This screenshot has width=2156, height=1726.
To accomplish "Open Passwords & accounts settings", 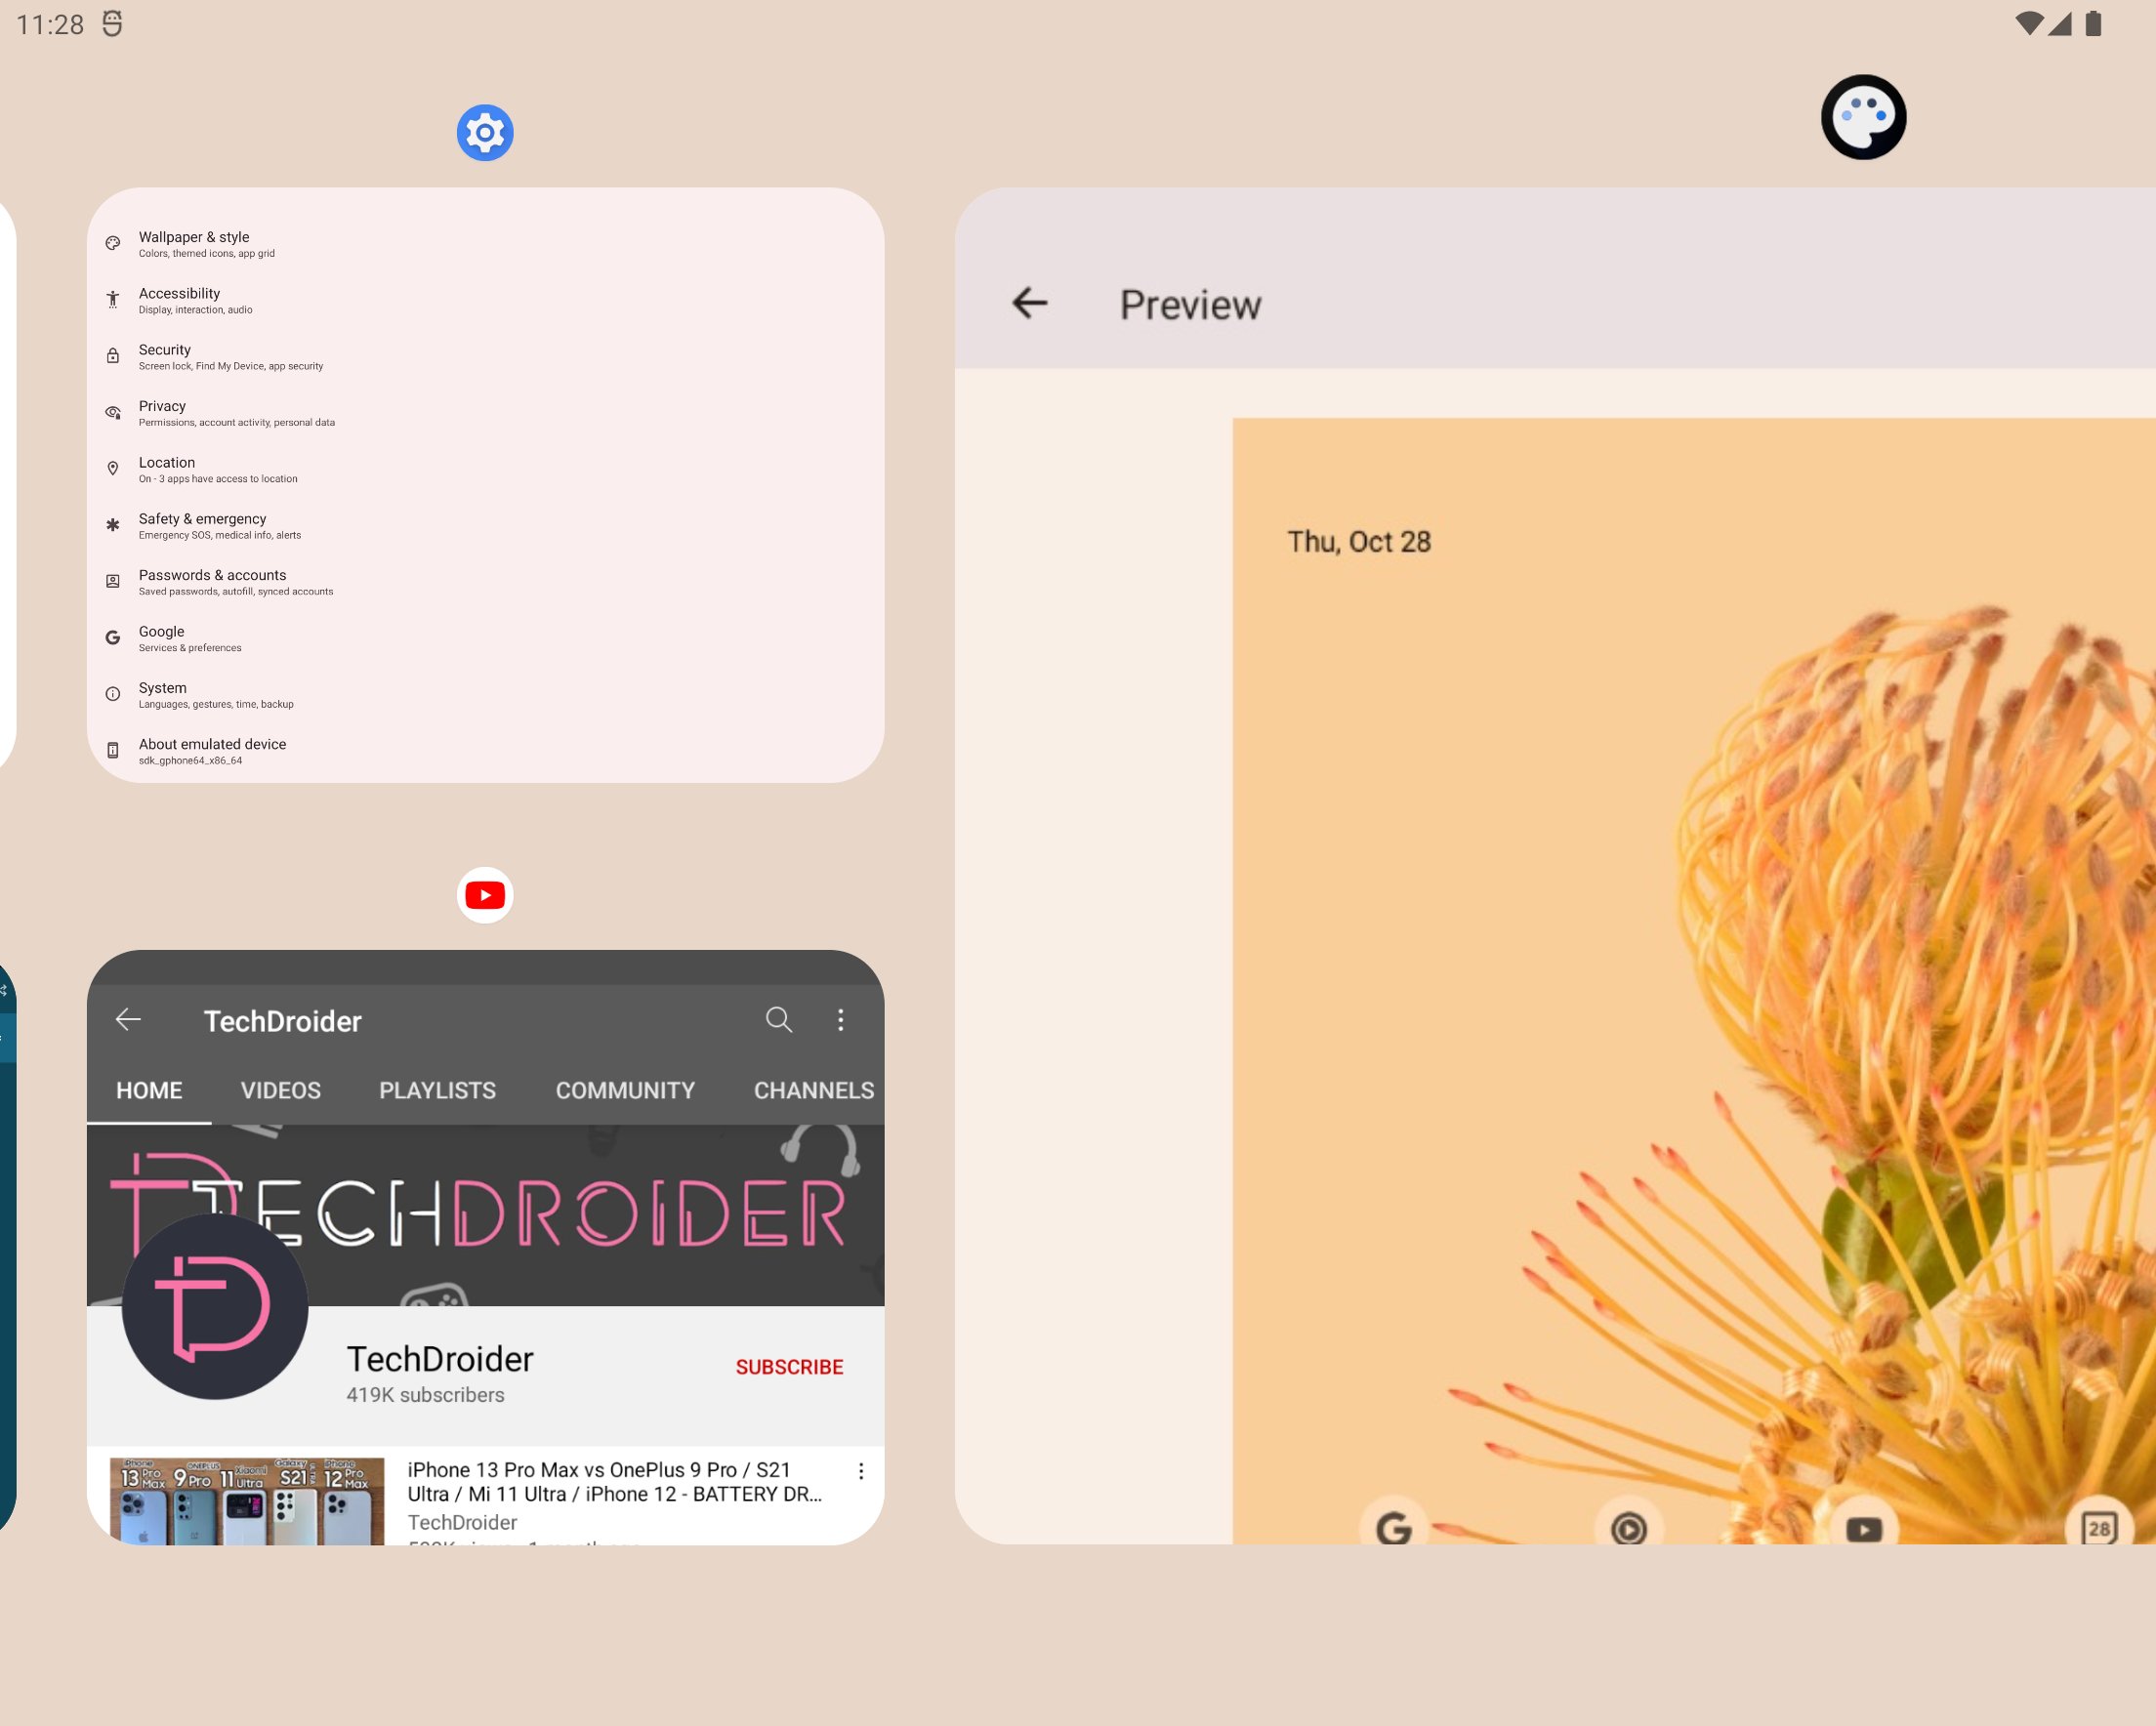I will (x=485, y=582).
